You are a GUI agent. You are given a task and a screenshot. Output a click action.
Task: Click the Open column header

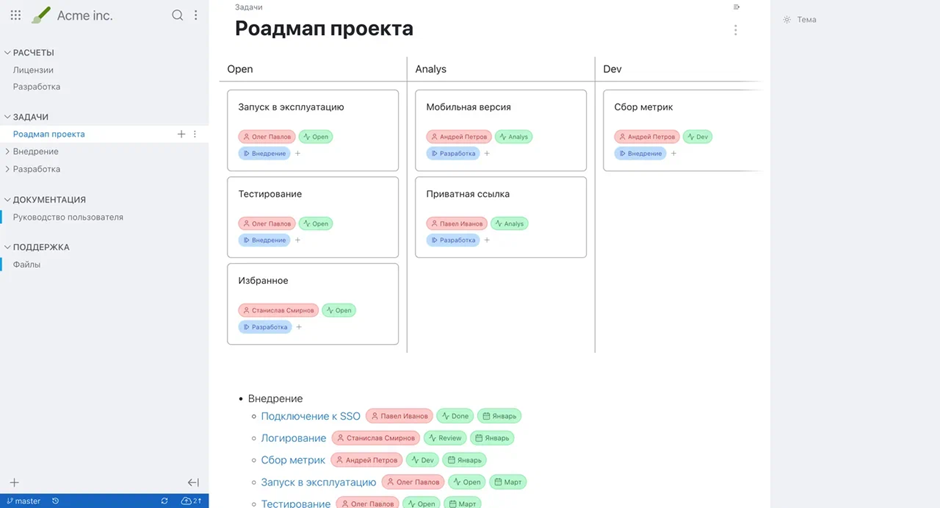pos(240,69)
